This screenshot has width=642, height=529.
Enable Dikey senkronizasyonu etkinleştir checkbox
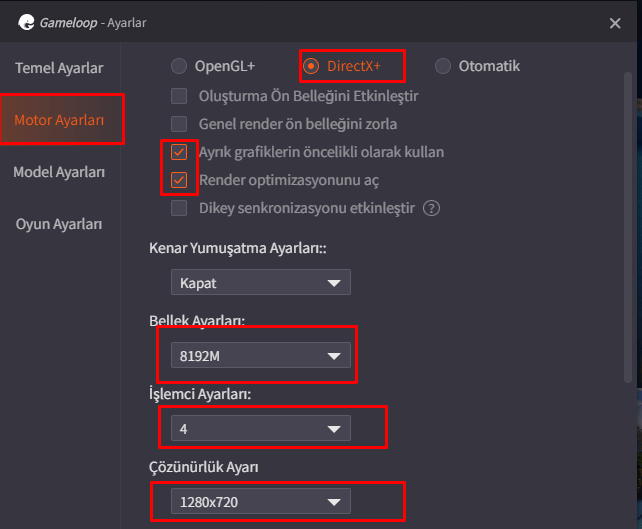tap(179, 208)
